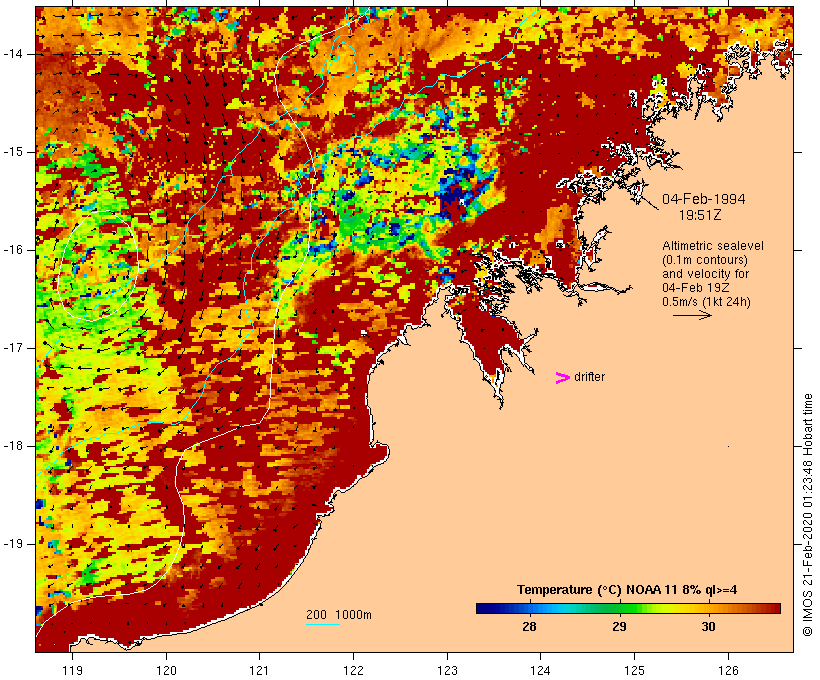Screen dimensions: 820x680
Task: Click the time label 19:51Z
Action: coord(700,215)
